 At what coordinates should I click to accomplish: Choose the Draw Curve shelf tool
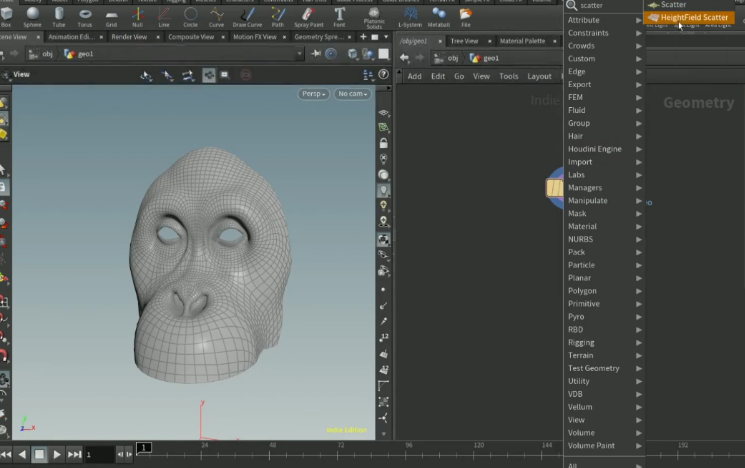[x=246, y=15]
